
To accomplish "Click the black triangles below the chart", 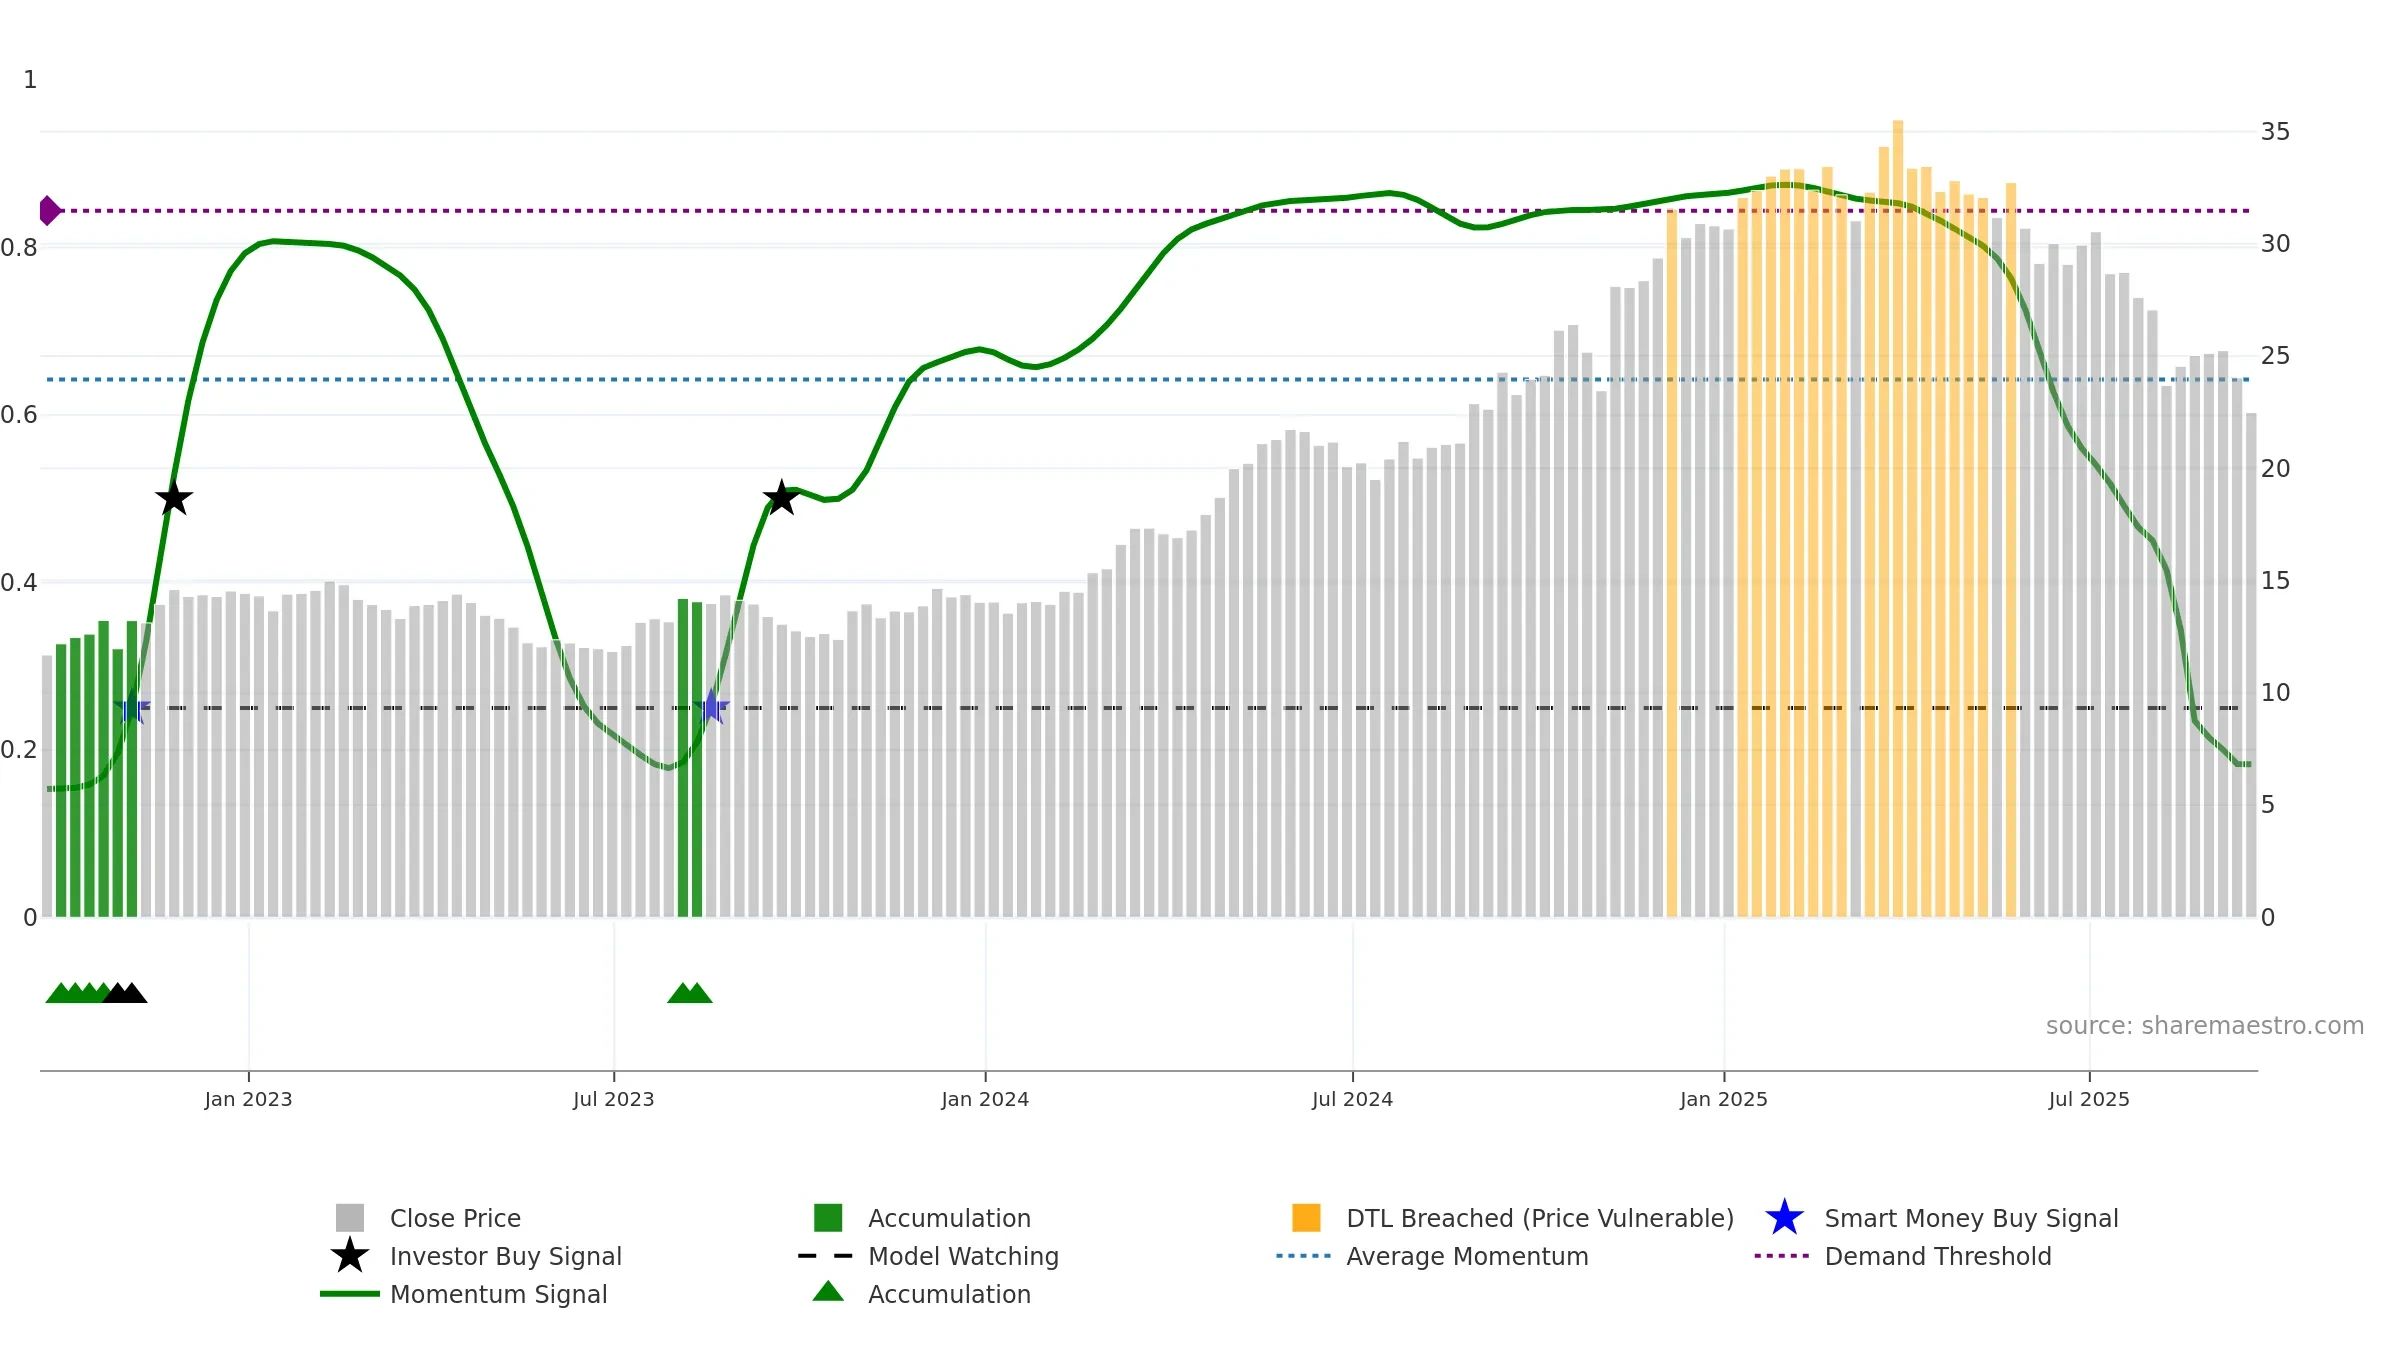I will [125, 992].
